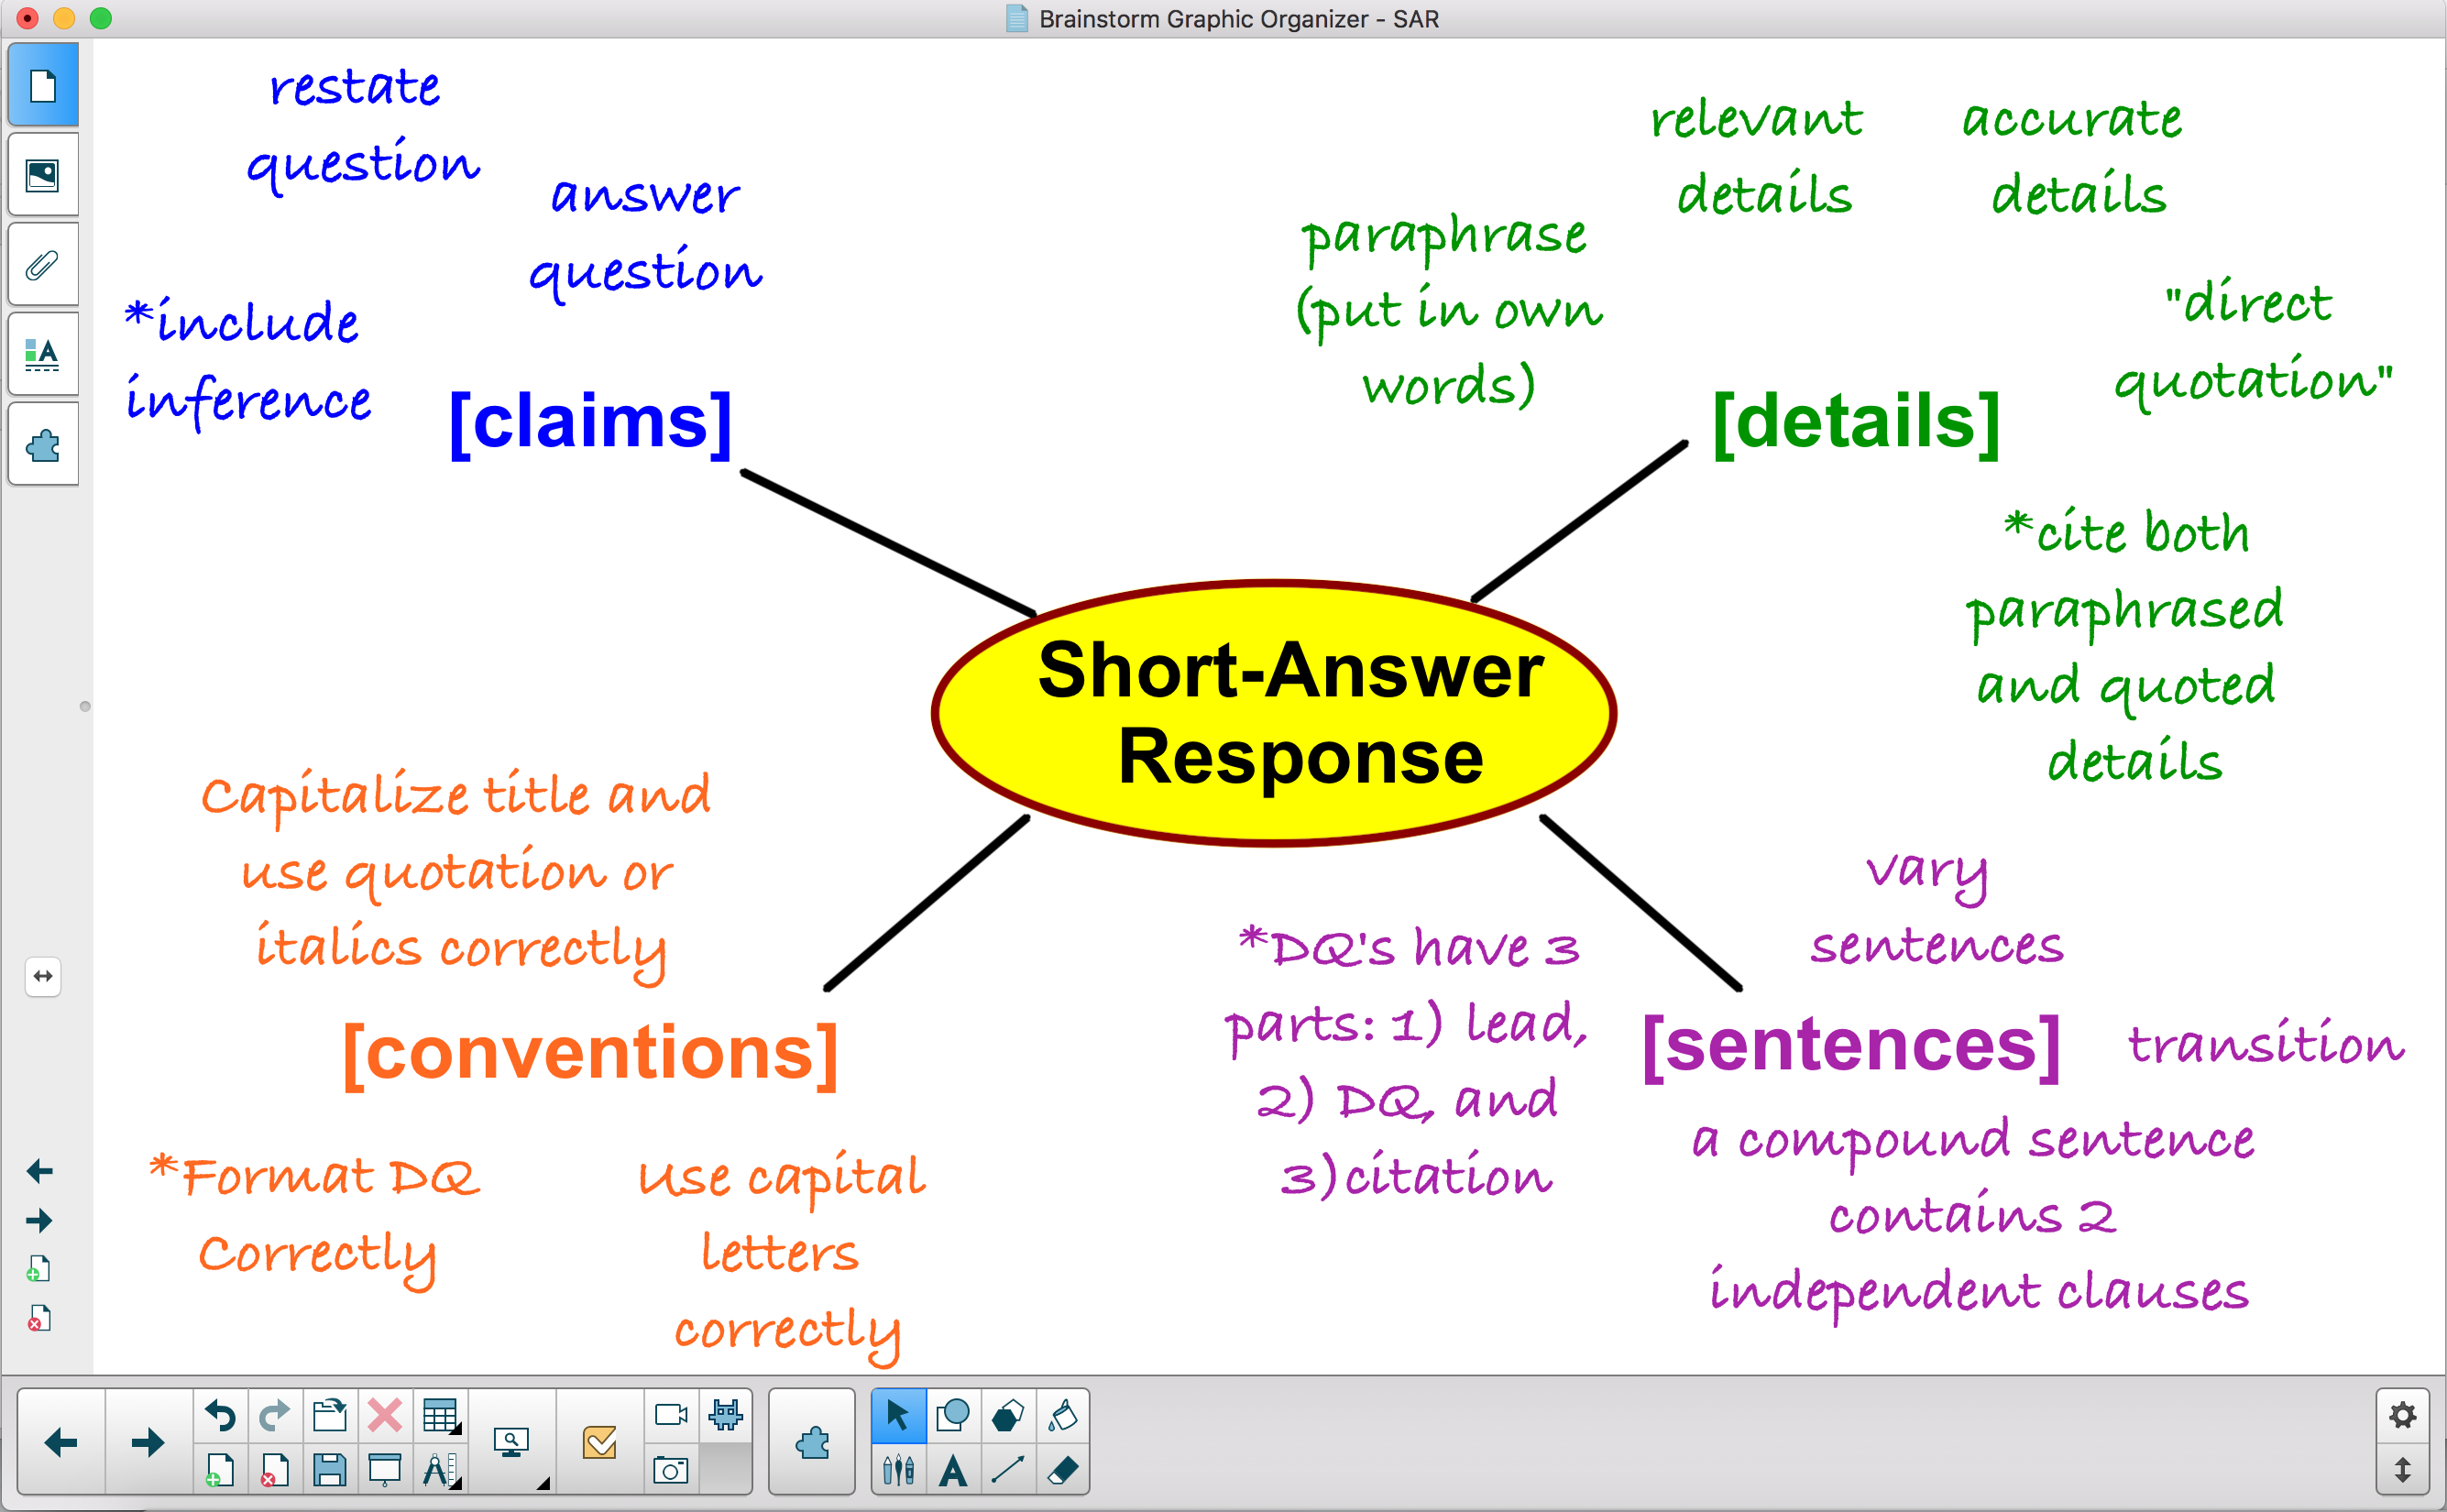Open the measurement tools dropdown
Image resolution: width=2447 pixels, height=1512 pixels.
pos(440,1469)
